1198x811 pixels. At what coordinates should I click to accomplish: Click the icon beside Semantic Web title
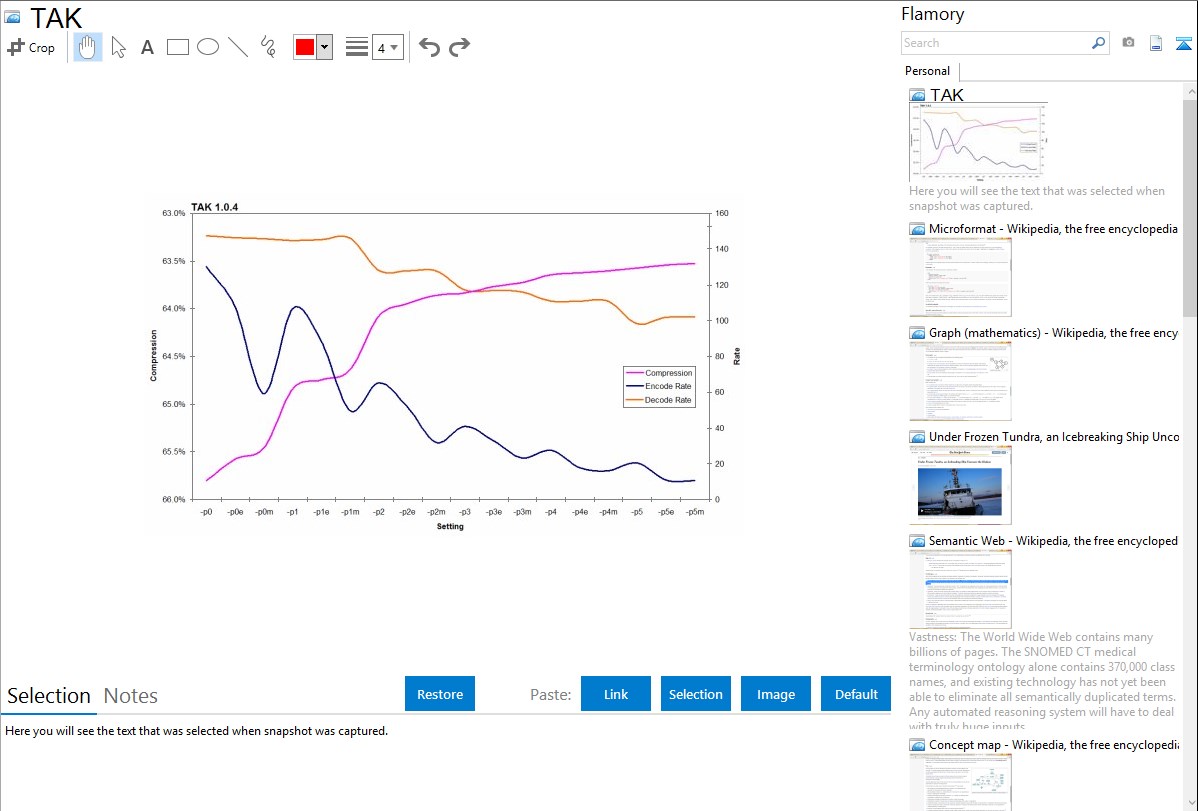click(918, 541)
